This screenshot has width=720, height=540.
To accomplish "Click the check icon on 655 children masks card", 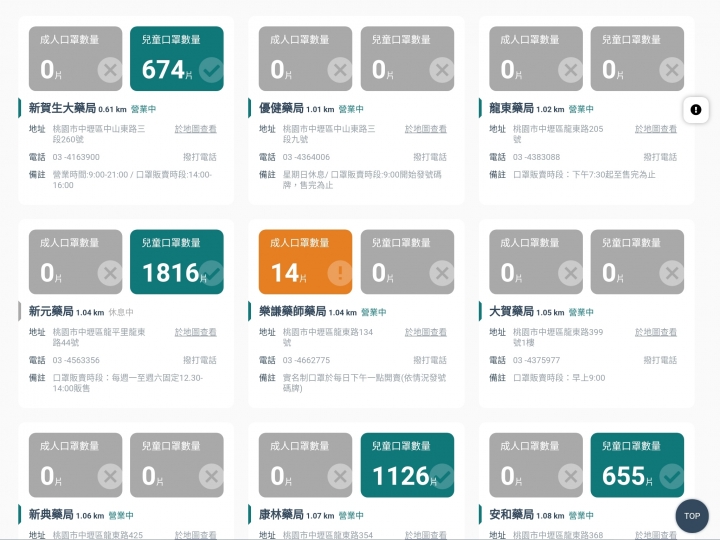I will pos(672,477).
